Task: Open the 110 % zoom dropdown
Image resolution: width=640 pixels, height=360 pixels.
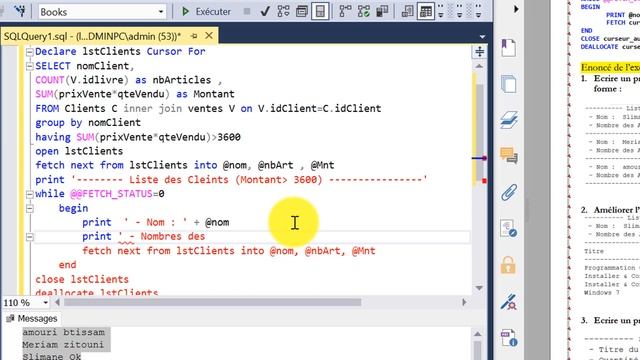Action: (45, 303)
